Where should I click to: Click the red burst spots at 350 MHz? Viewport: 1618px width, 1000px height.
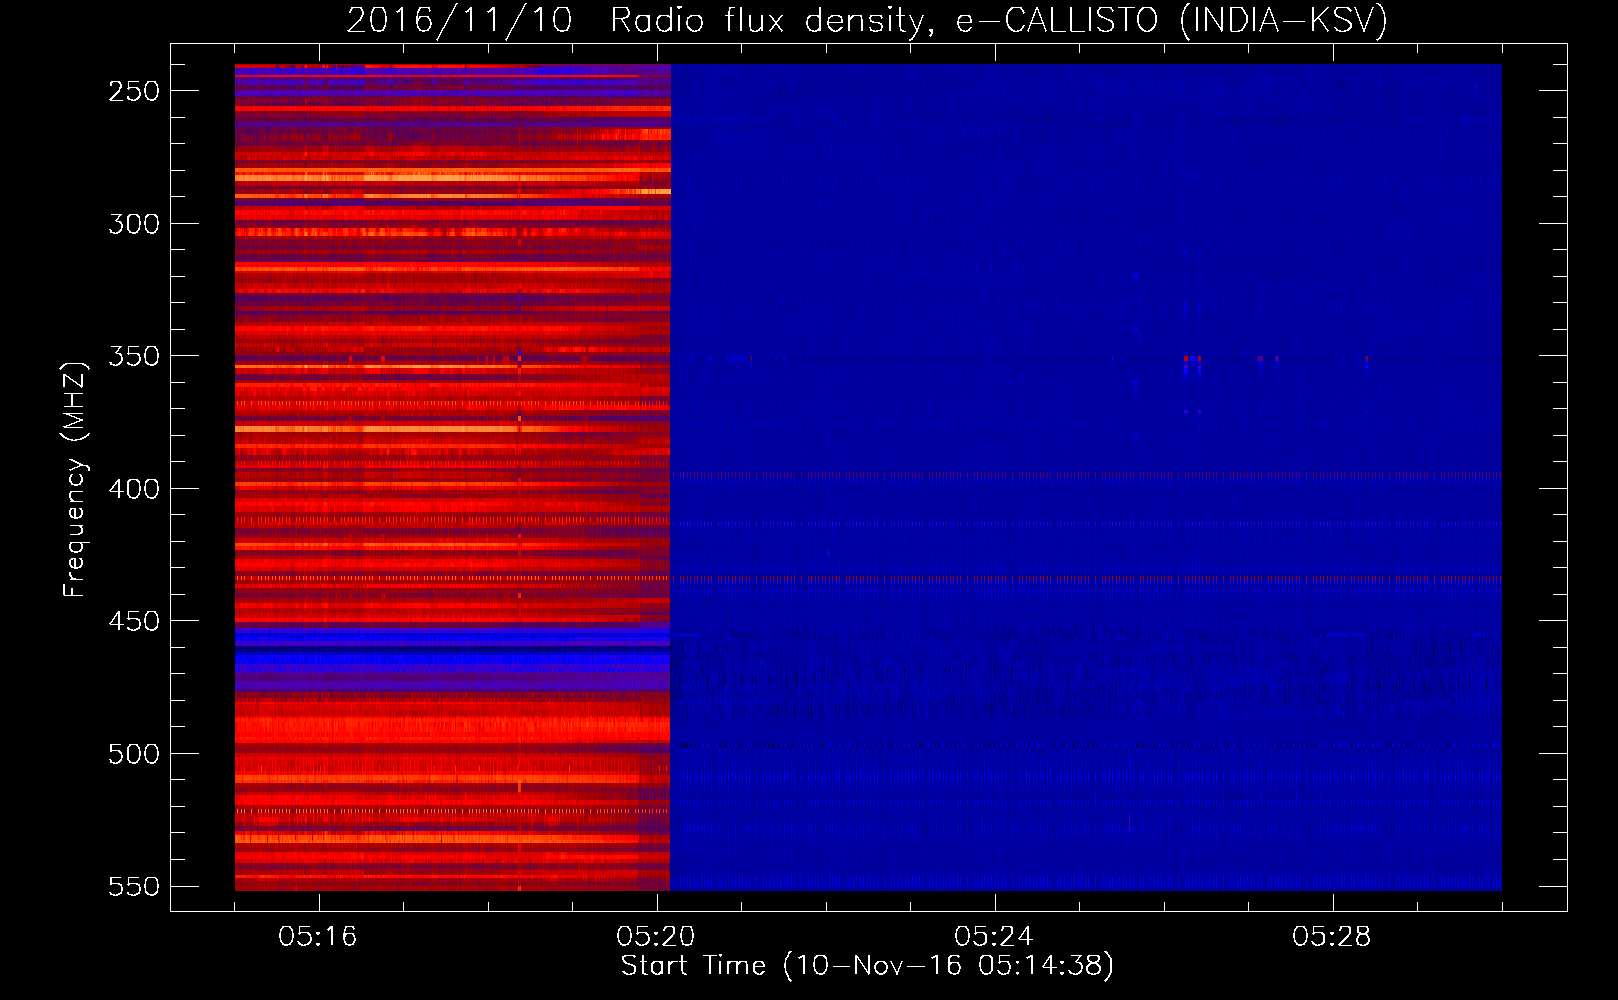tap(1192, 358)
